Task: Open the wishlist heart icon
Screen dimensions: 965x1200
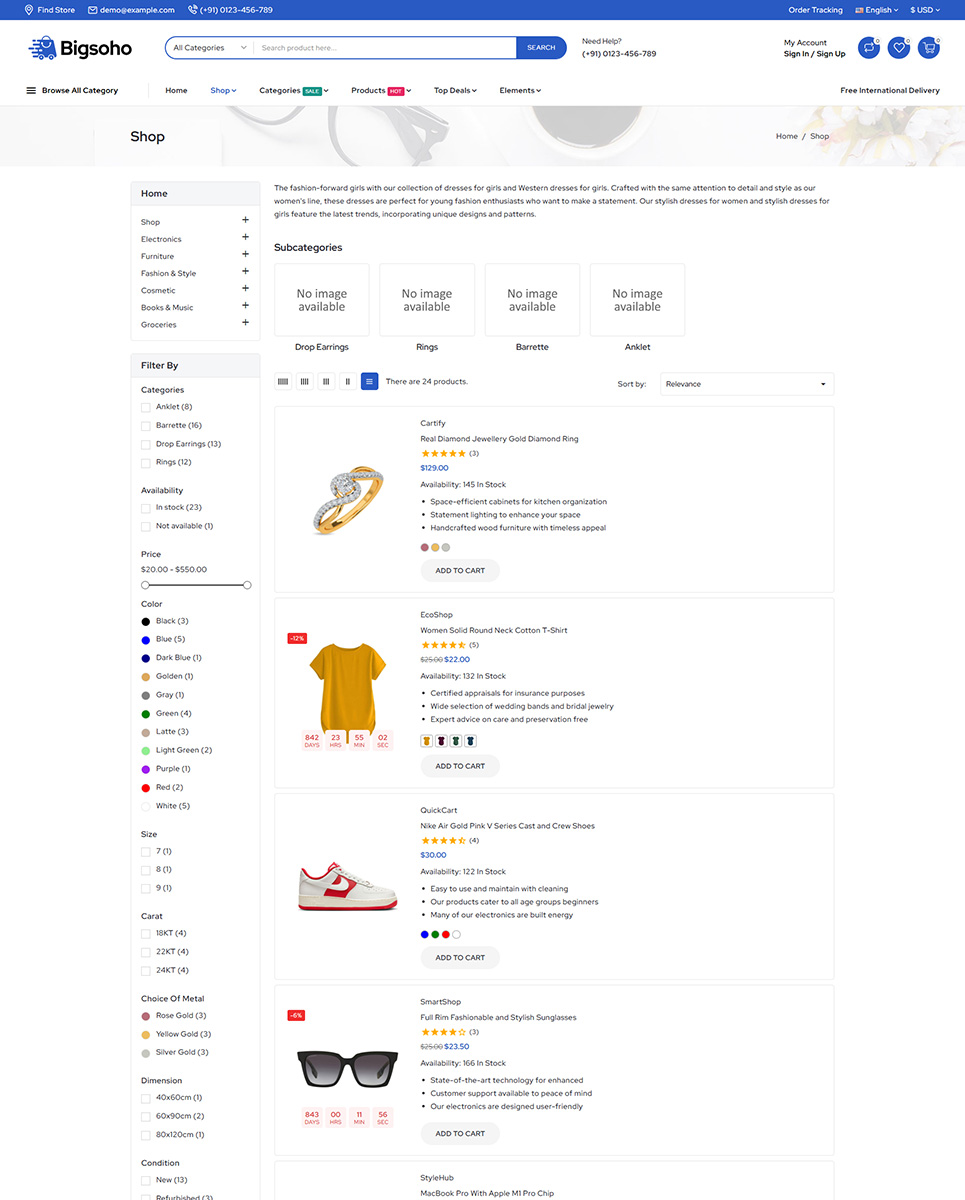Action: coord(899,47)
